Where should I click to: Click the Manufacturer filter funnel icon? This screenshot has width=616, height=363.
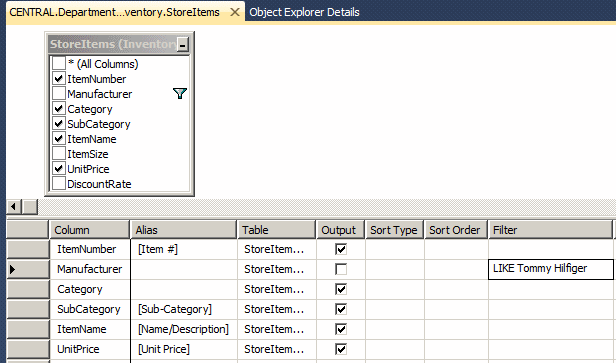[180, 94]
